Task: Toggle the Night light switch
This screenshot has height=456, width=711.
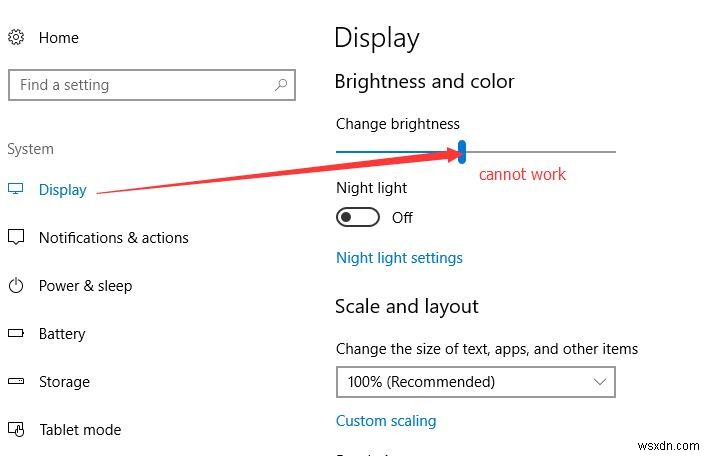Action: coord(358,217)
